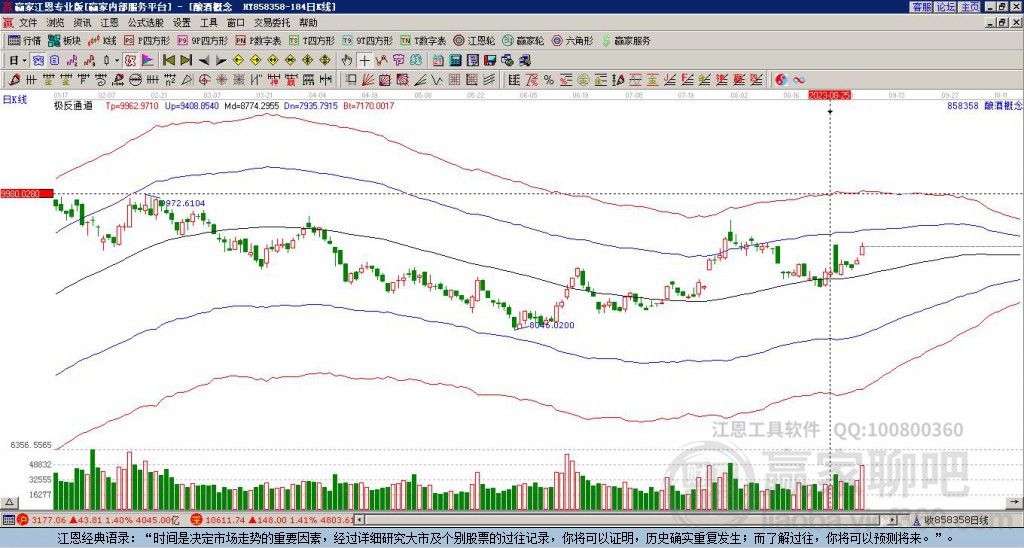The image size is (1024, 548).
Task: Open 赢家服务 service page
Action: pyautogui.click(x=626, y=40)
